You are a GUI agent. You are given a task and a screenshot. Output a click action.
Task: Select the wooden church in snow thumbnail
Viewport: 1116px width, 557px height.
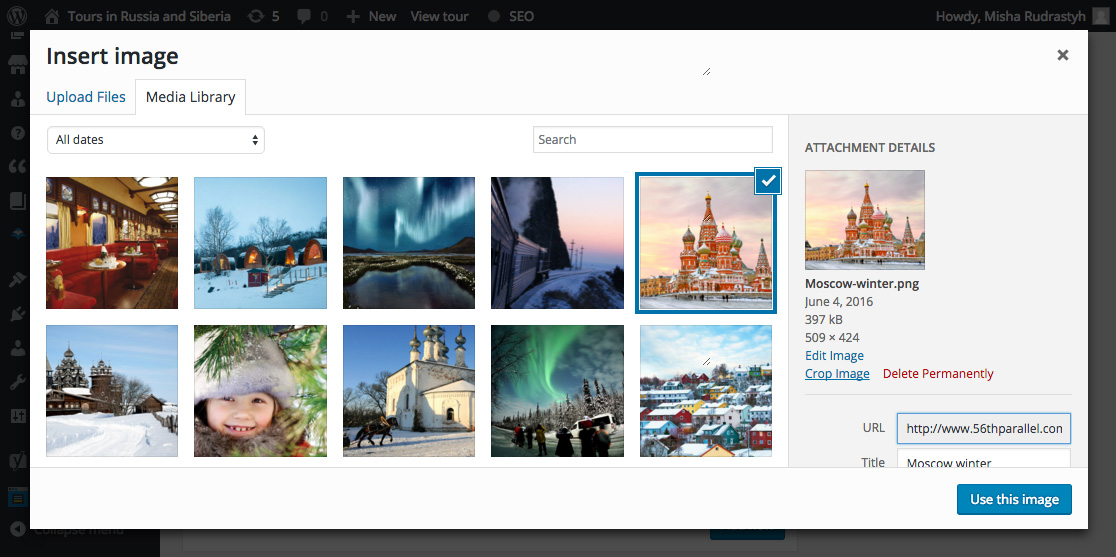tap(112, 391)
